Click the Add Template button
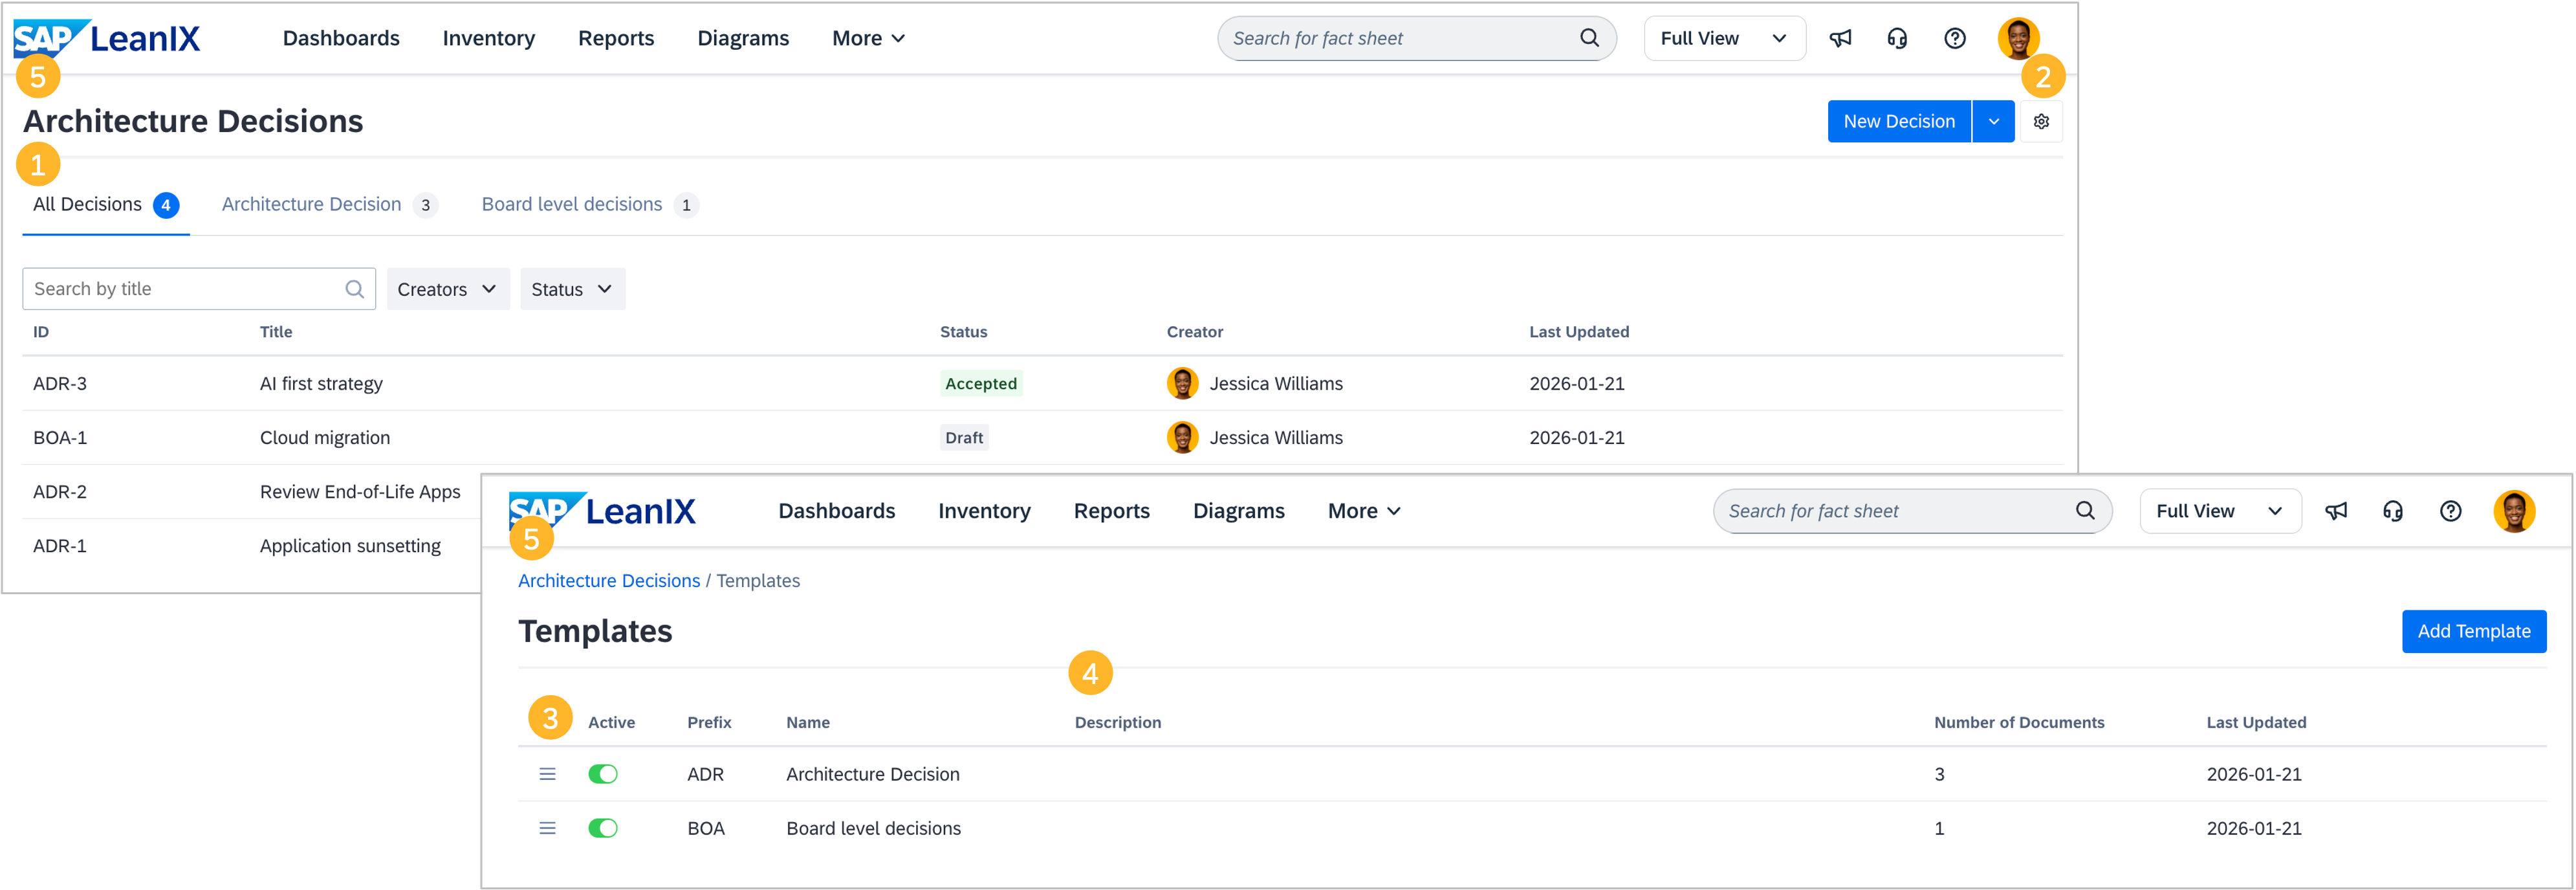Screen dimensions: 2576x890 click(x=2473, y=631)
